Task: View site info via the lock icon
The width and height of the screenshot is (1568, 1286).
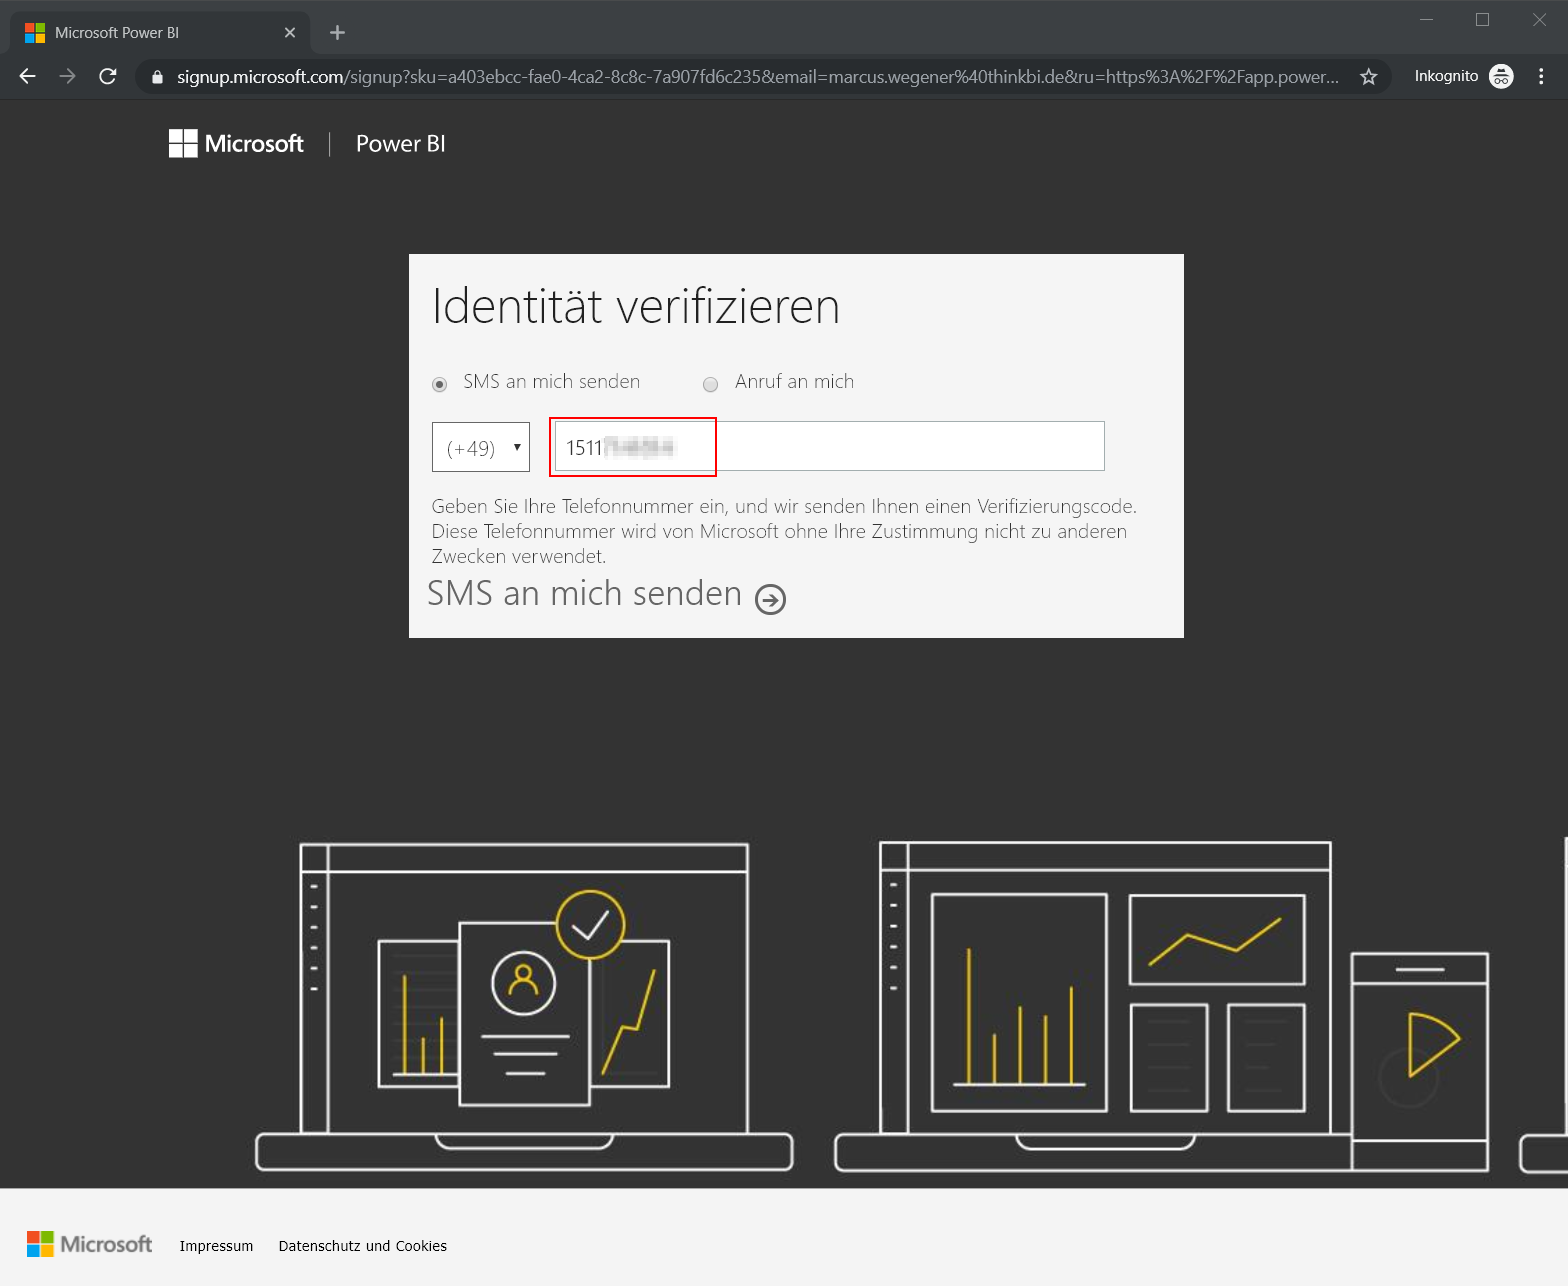Action: coord(157,77)
